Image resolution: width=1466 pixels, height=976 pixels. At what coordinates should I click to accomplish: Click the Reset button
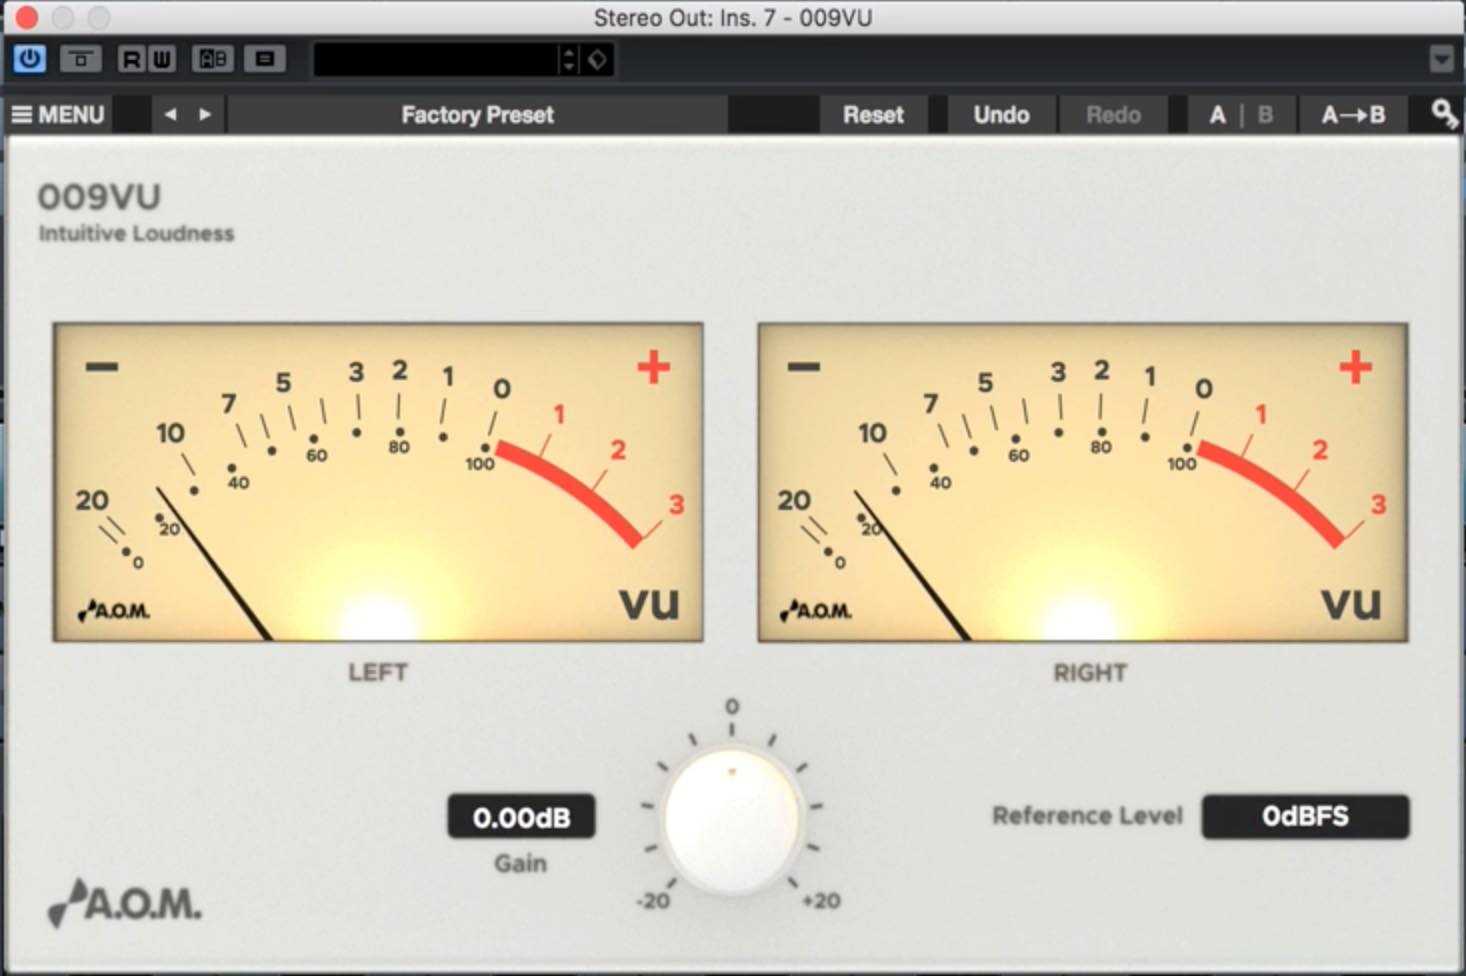pyautogui.click(x=873, y=114)
